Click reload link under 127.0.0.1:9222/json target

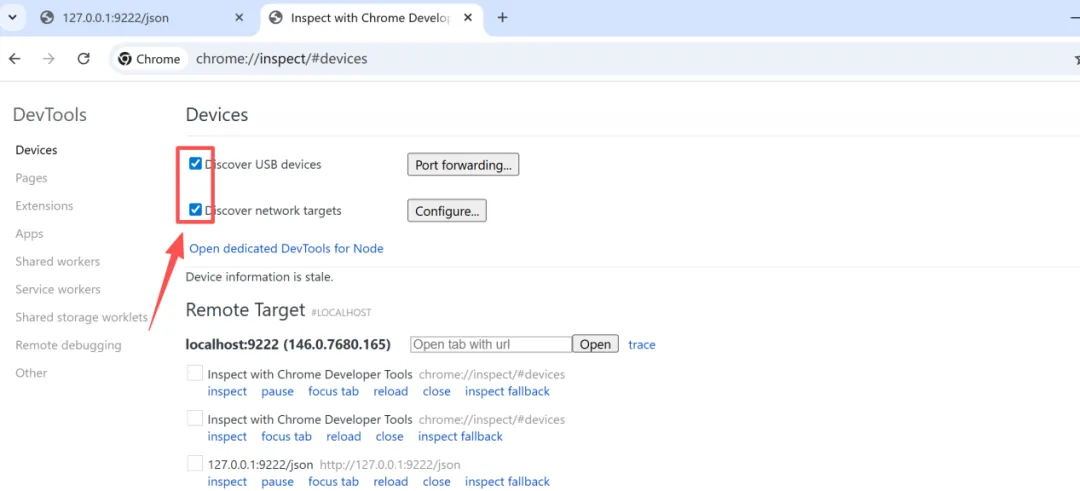[391, 481]
